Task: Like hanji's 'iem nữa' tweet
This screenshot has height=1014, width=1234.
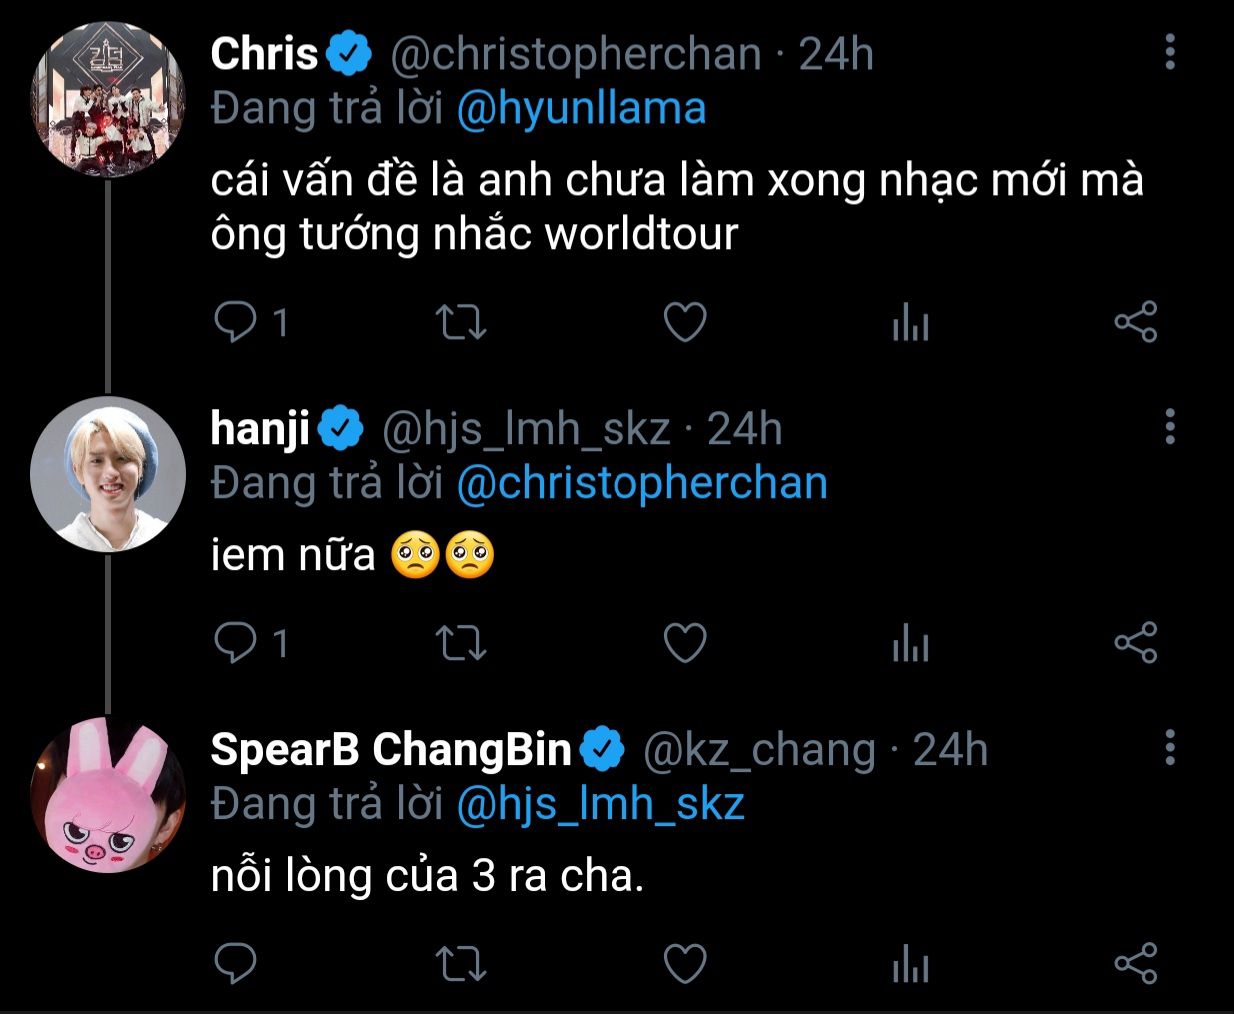Action: click(x=686, y=643)
